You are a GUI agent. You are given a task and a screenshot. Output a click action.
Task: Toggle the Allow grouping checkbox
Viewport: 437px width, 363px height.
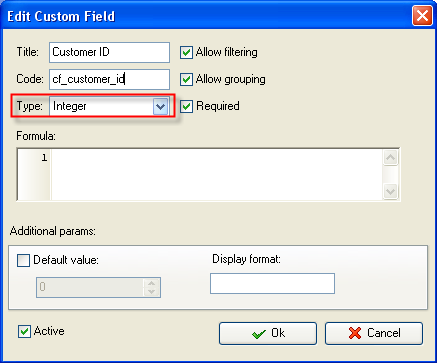coord(186,80)
